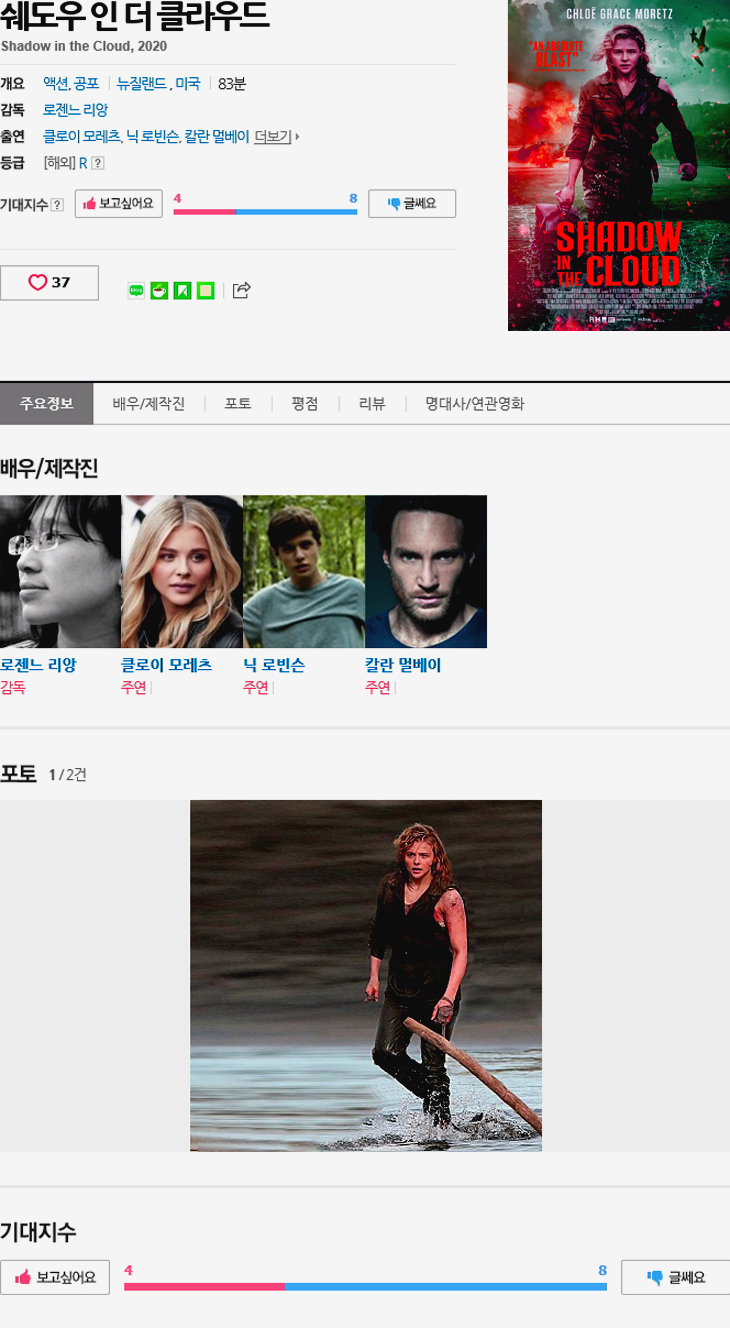Click 칼란 멀베이 name under photo
Screen dimensions: 730x1328
[403, 665]
